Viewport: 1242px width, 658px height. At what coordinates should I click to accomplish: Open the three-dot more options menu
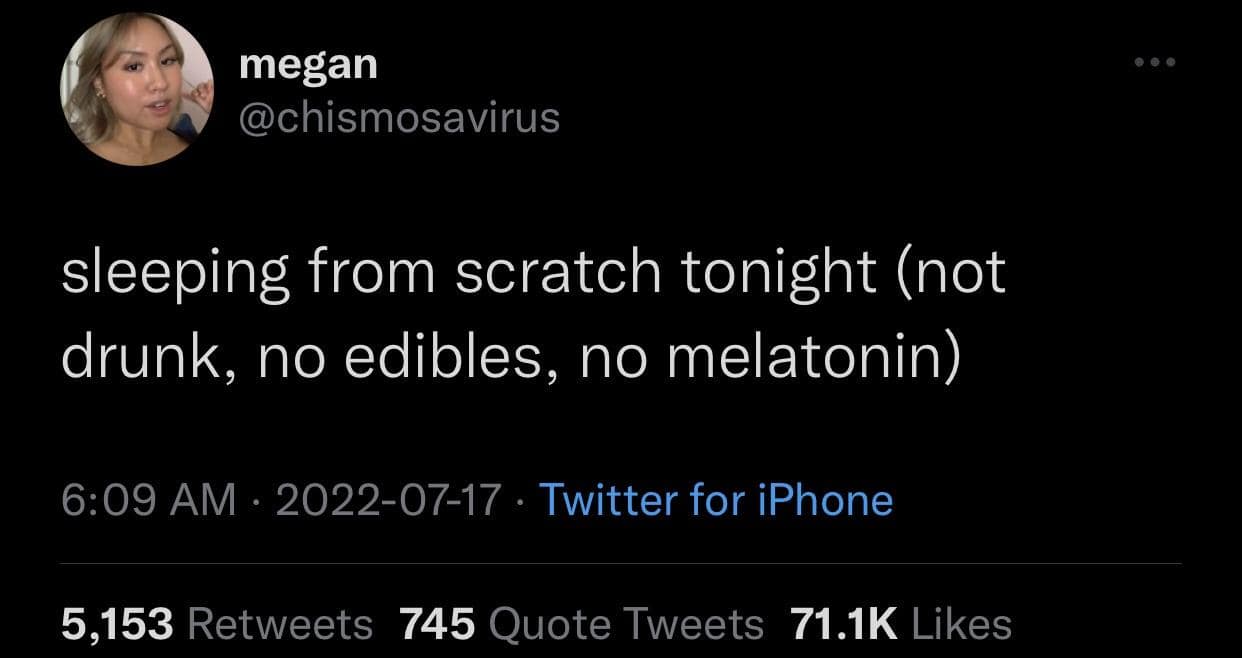pos(1156,63)
